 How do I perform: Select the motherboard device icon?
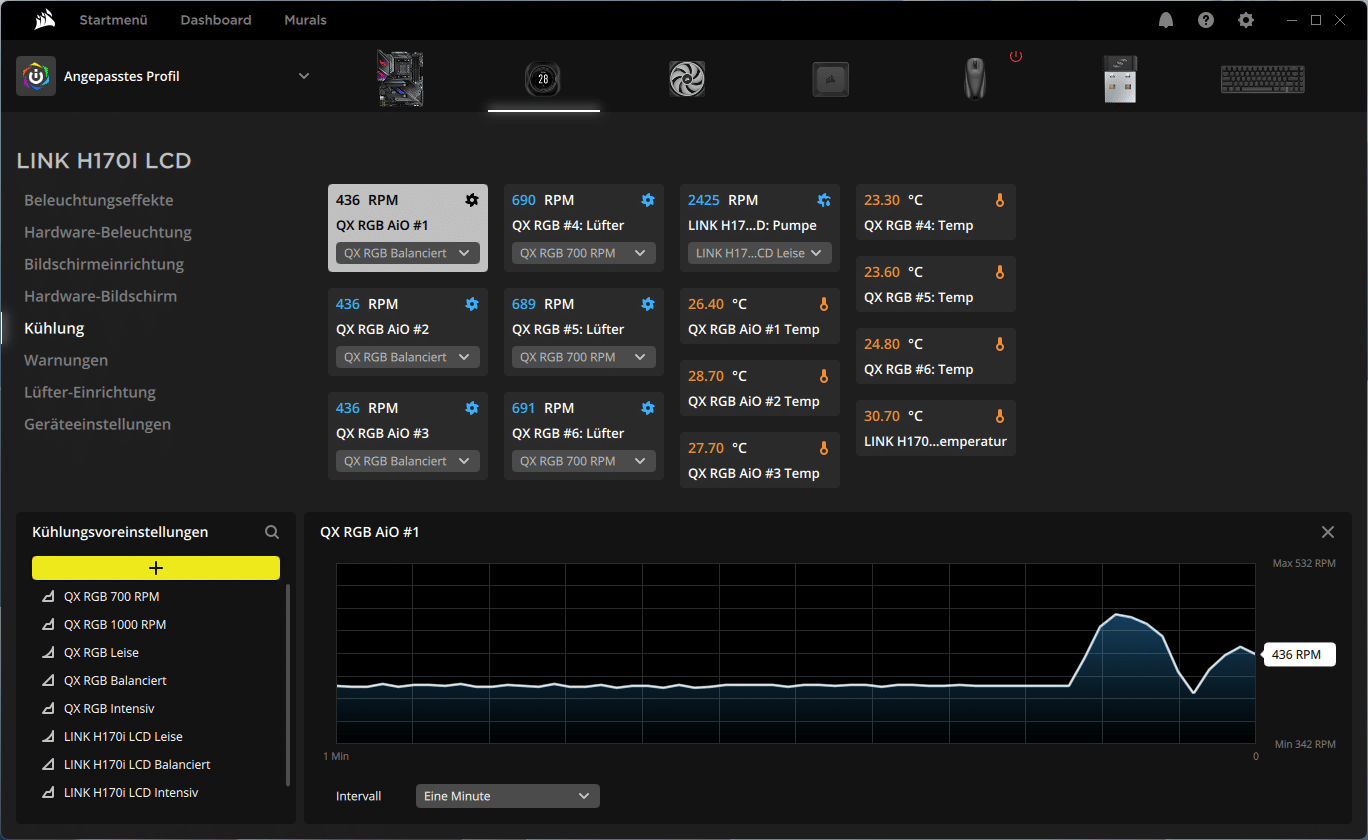[x=400, y=78]
